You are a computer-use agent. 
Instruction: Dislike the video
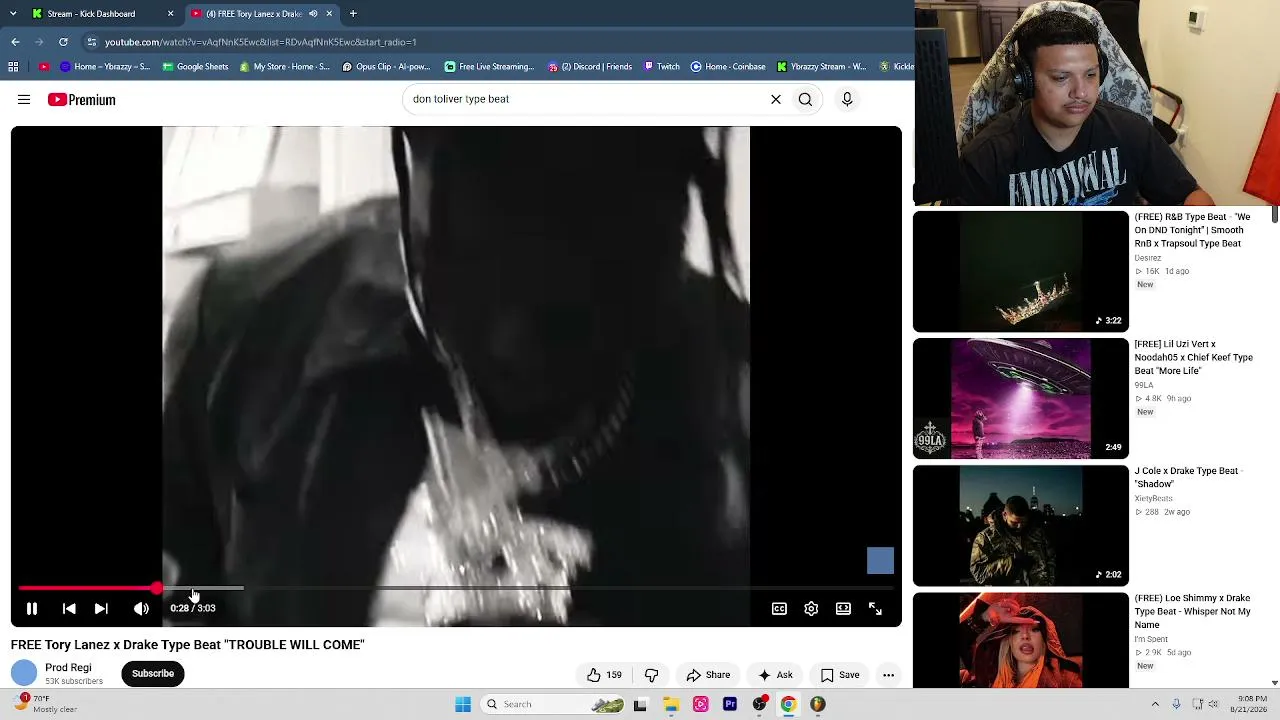[x=651, y=675]
